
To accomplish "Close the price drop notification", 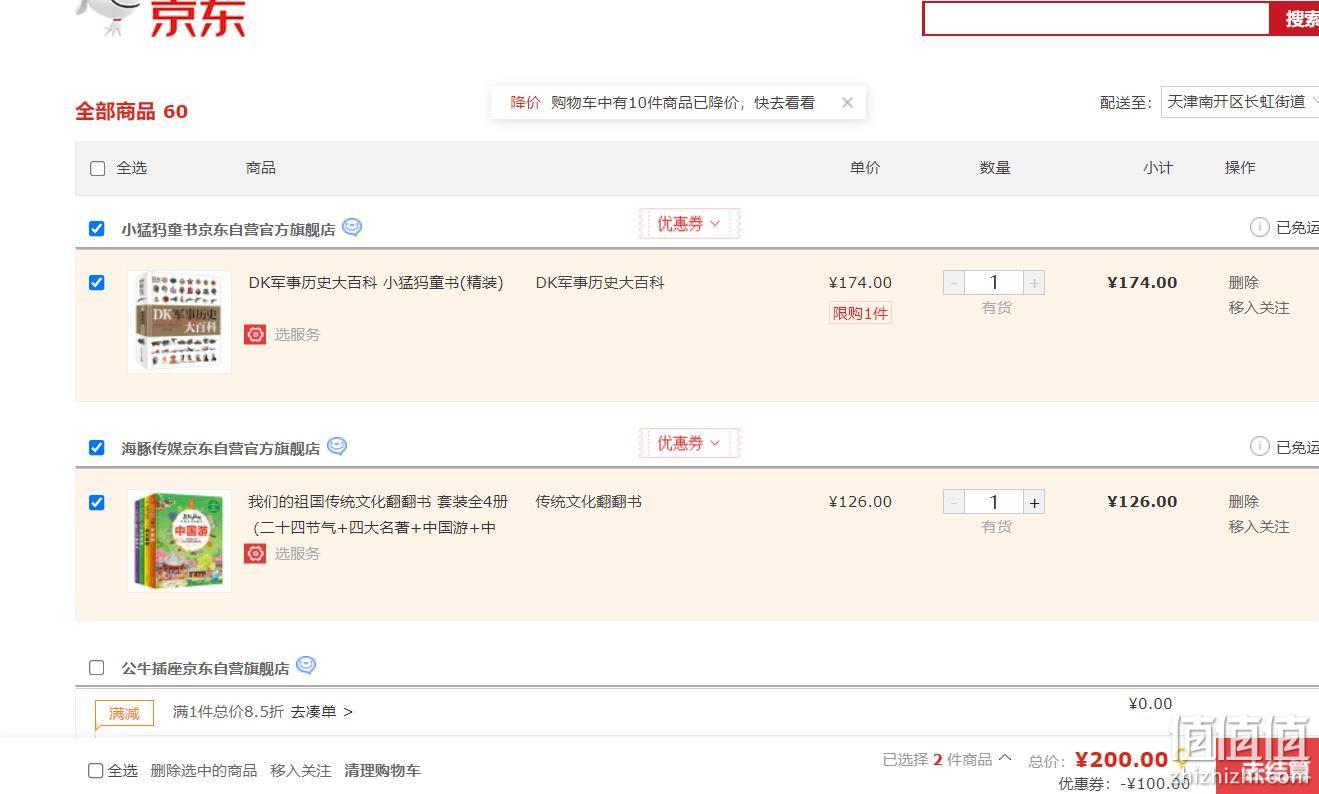I will (x=847, y=102).
